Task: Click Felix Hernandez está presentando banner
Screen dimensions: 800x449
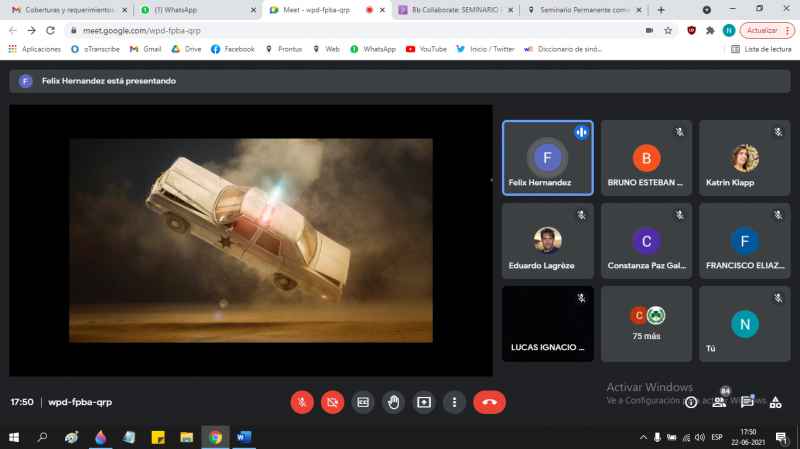Action: pyautogui.click(x=399, y=81)
